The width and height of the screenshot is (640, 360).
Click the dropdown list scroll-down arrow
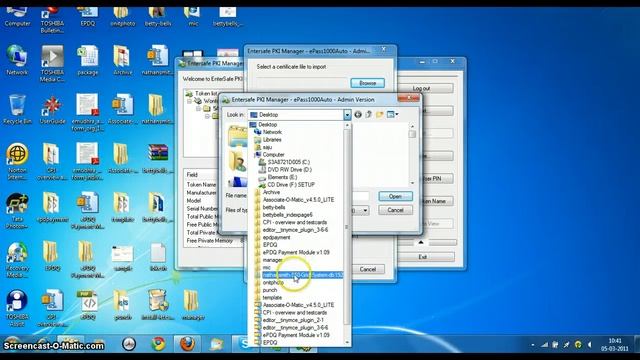tap(348, 342)
